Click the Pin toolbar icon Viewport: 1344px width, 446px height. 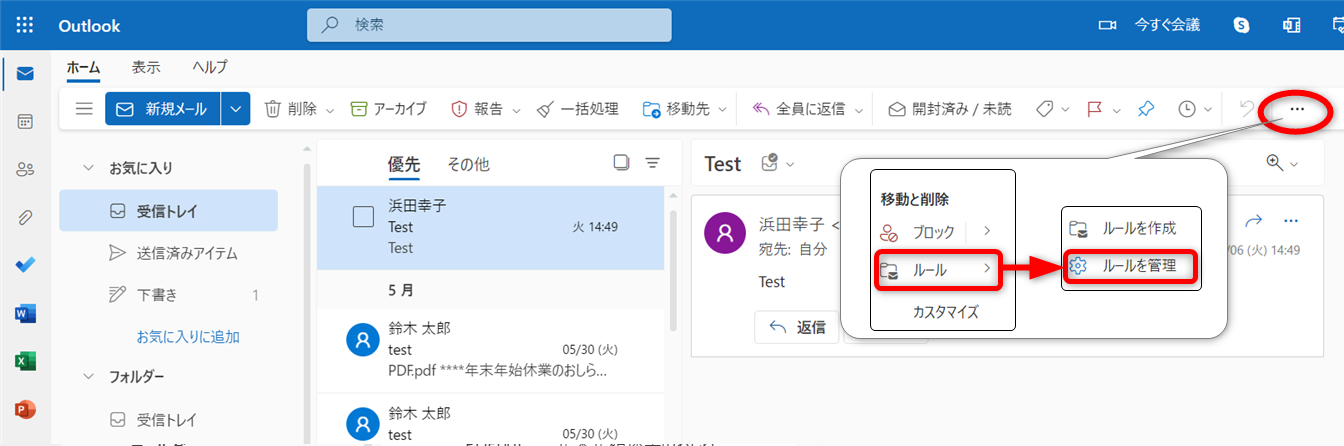1146,109
